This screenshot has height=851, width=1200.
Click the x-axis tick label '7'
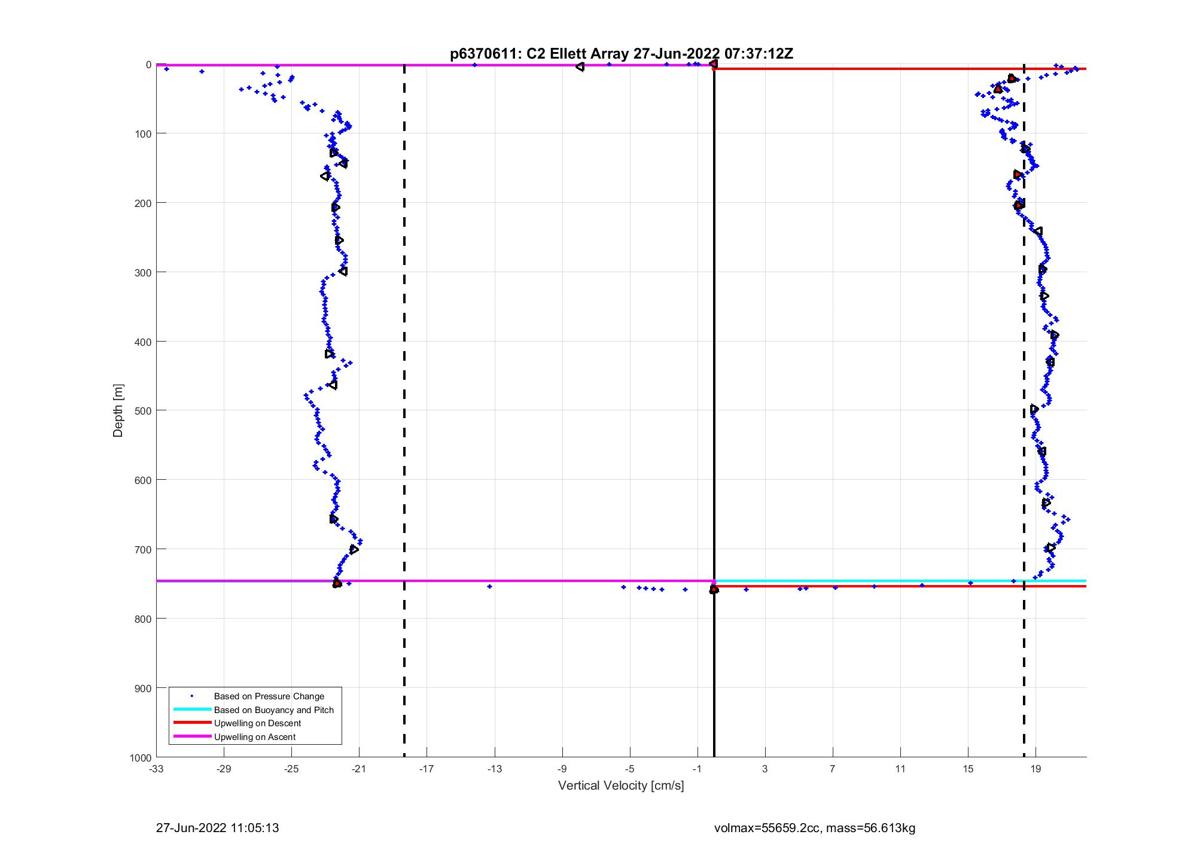pyautogui.click(x=833, y=769)
